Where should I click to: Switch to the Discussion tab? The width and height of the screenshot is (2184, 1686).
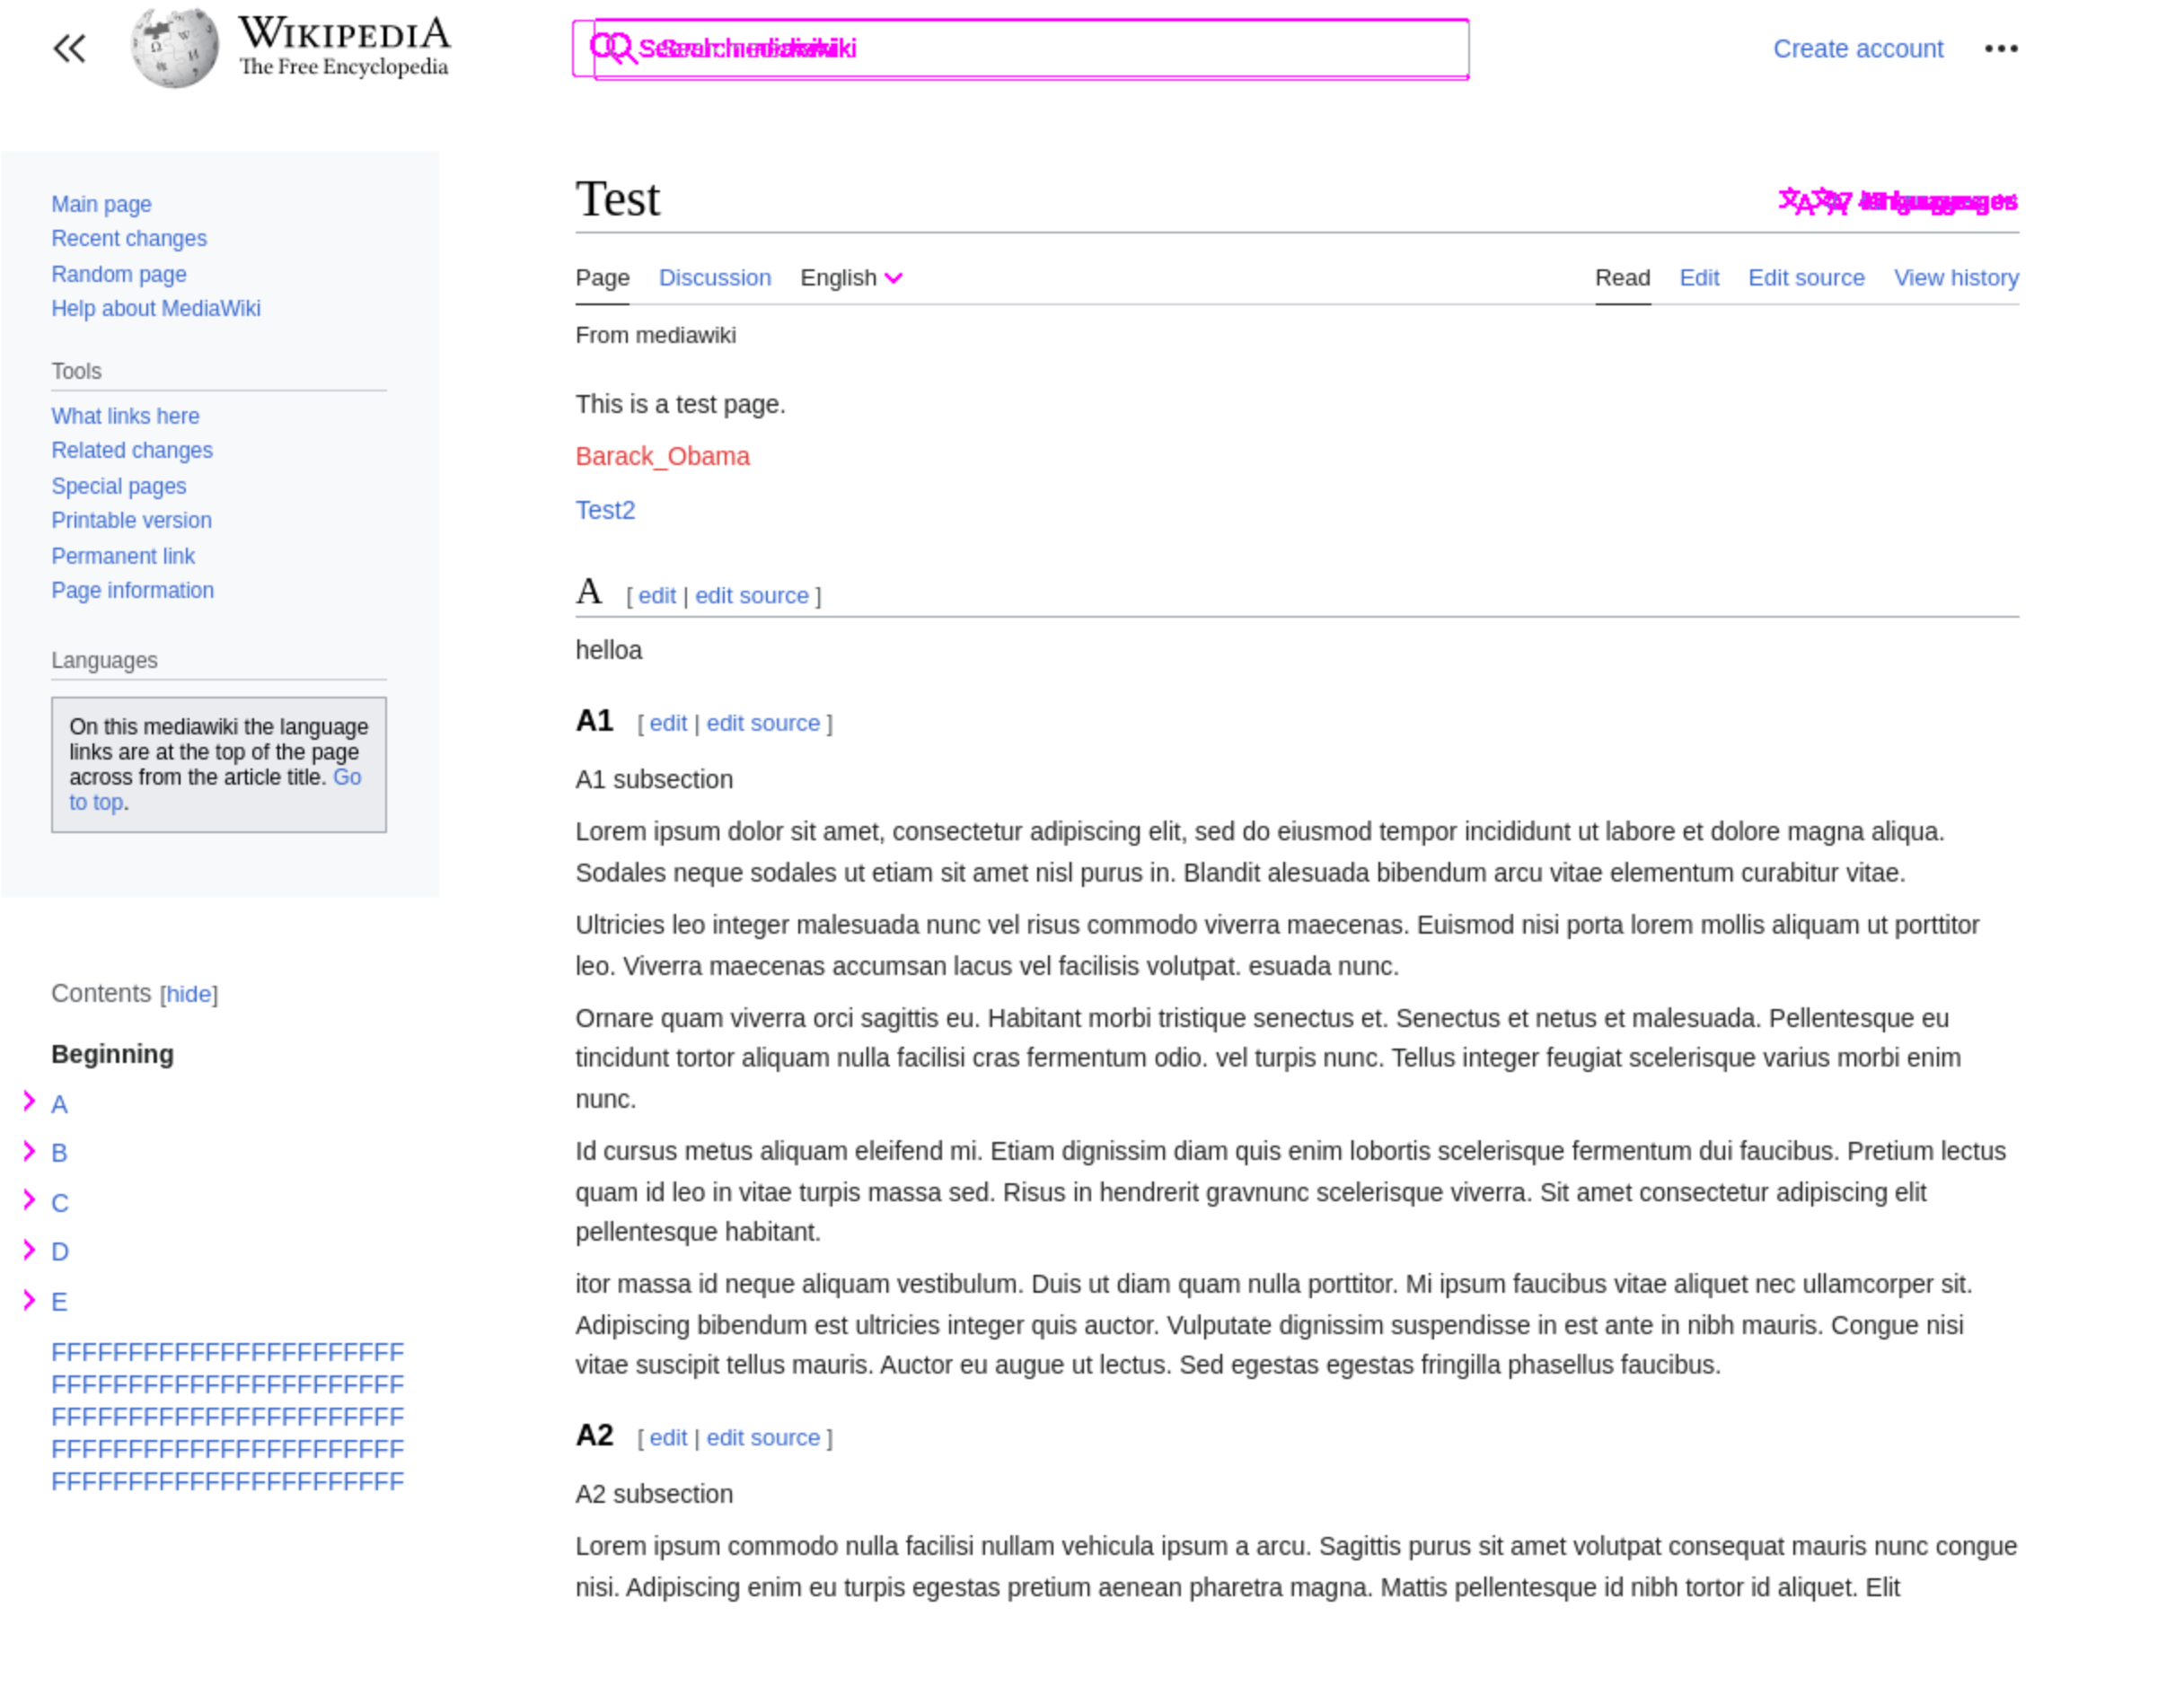pyautogui.click(x=715, y=277)
